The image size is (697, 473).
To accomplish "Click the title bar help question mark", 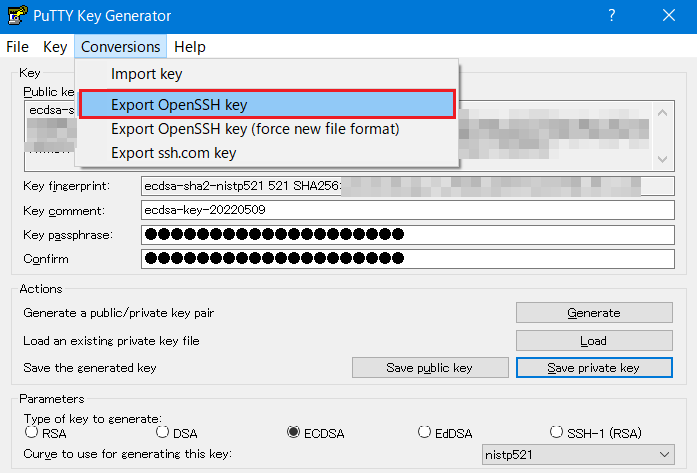I will pos(611,16).
